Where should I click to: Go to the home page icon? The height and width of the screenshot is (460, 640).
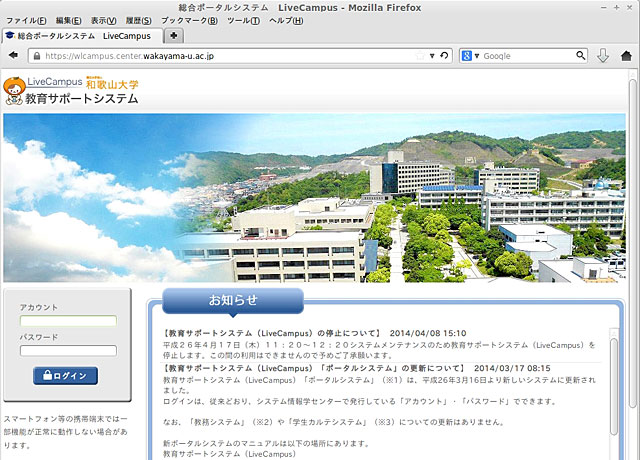click(x=626, y=56)
